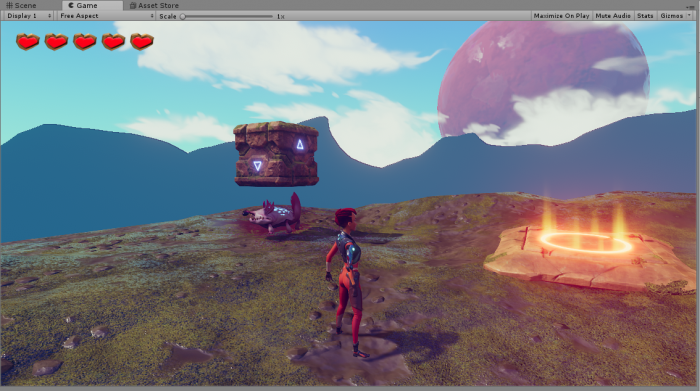Click the second heart health icon
This screenshot has height=391, width=700.
pyautogui.click(x=56, y=42)
